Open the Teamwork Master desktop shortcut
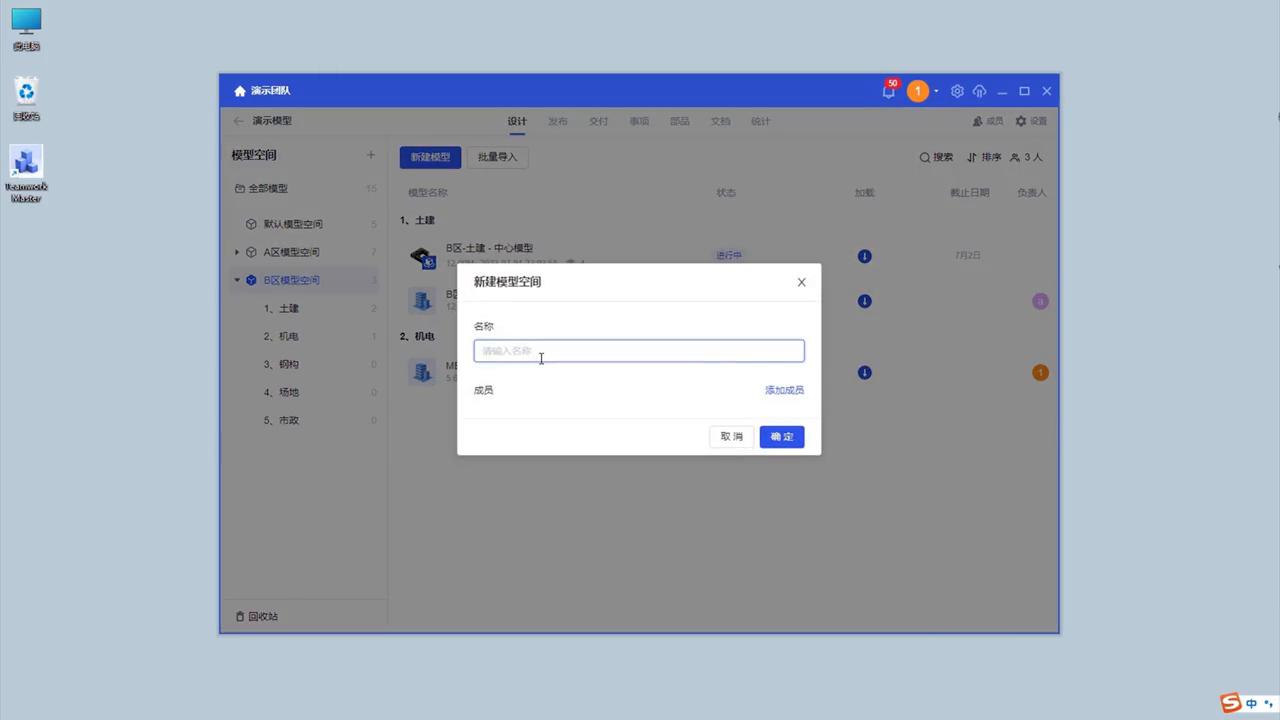The width and height of the screenshot is (1280, 720). click(26, 174)
